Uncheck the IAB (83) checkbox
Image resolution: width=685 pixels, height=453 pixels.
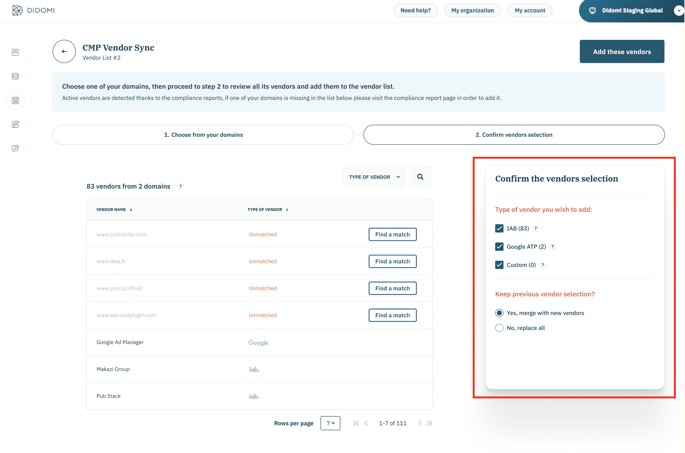click(499, 228)
